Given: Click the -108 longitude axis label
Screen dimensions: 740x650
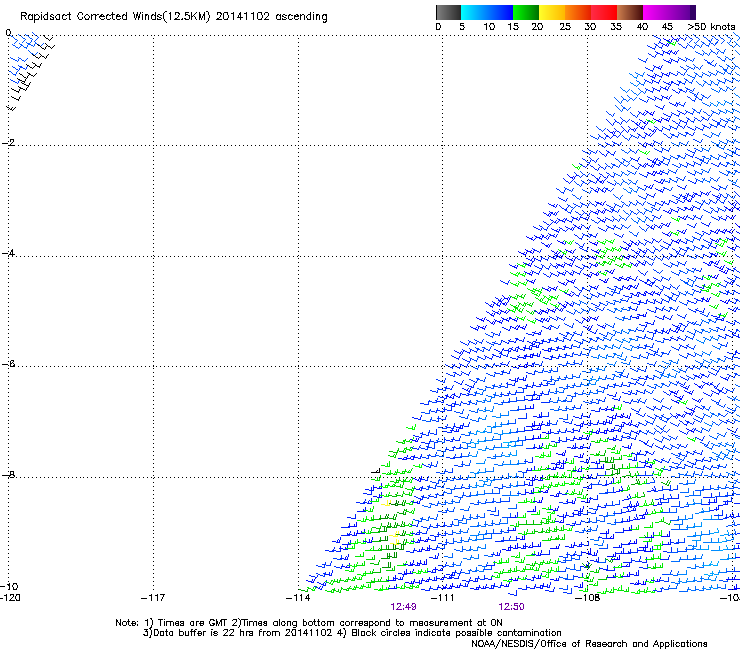Looking at the screenshot, I should [x=587, y=598].
